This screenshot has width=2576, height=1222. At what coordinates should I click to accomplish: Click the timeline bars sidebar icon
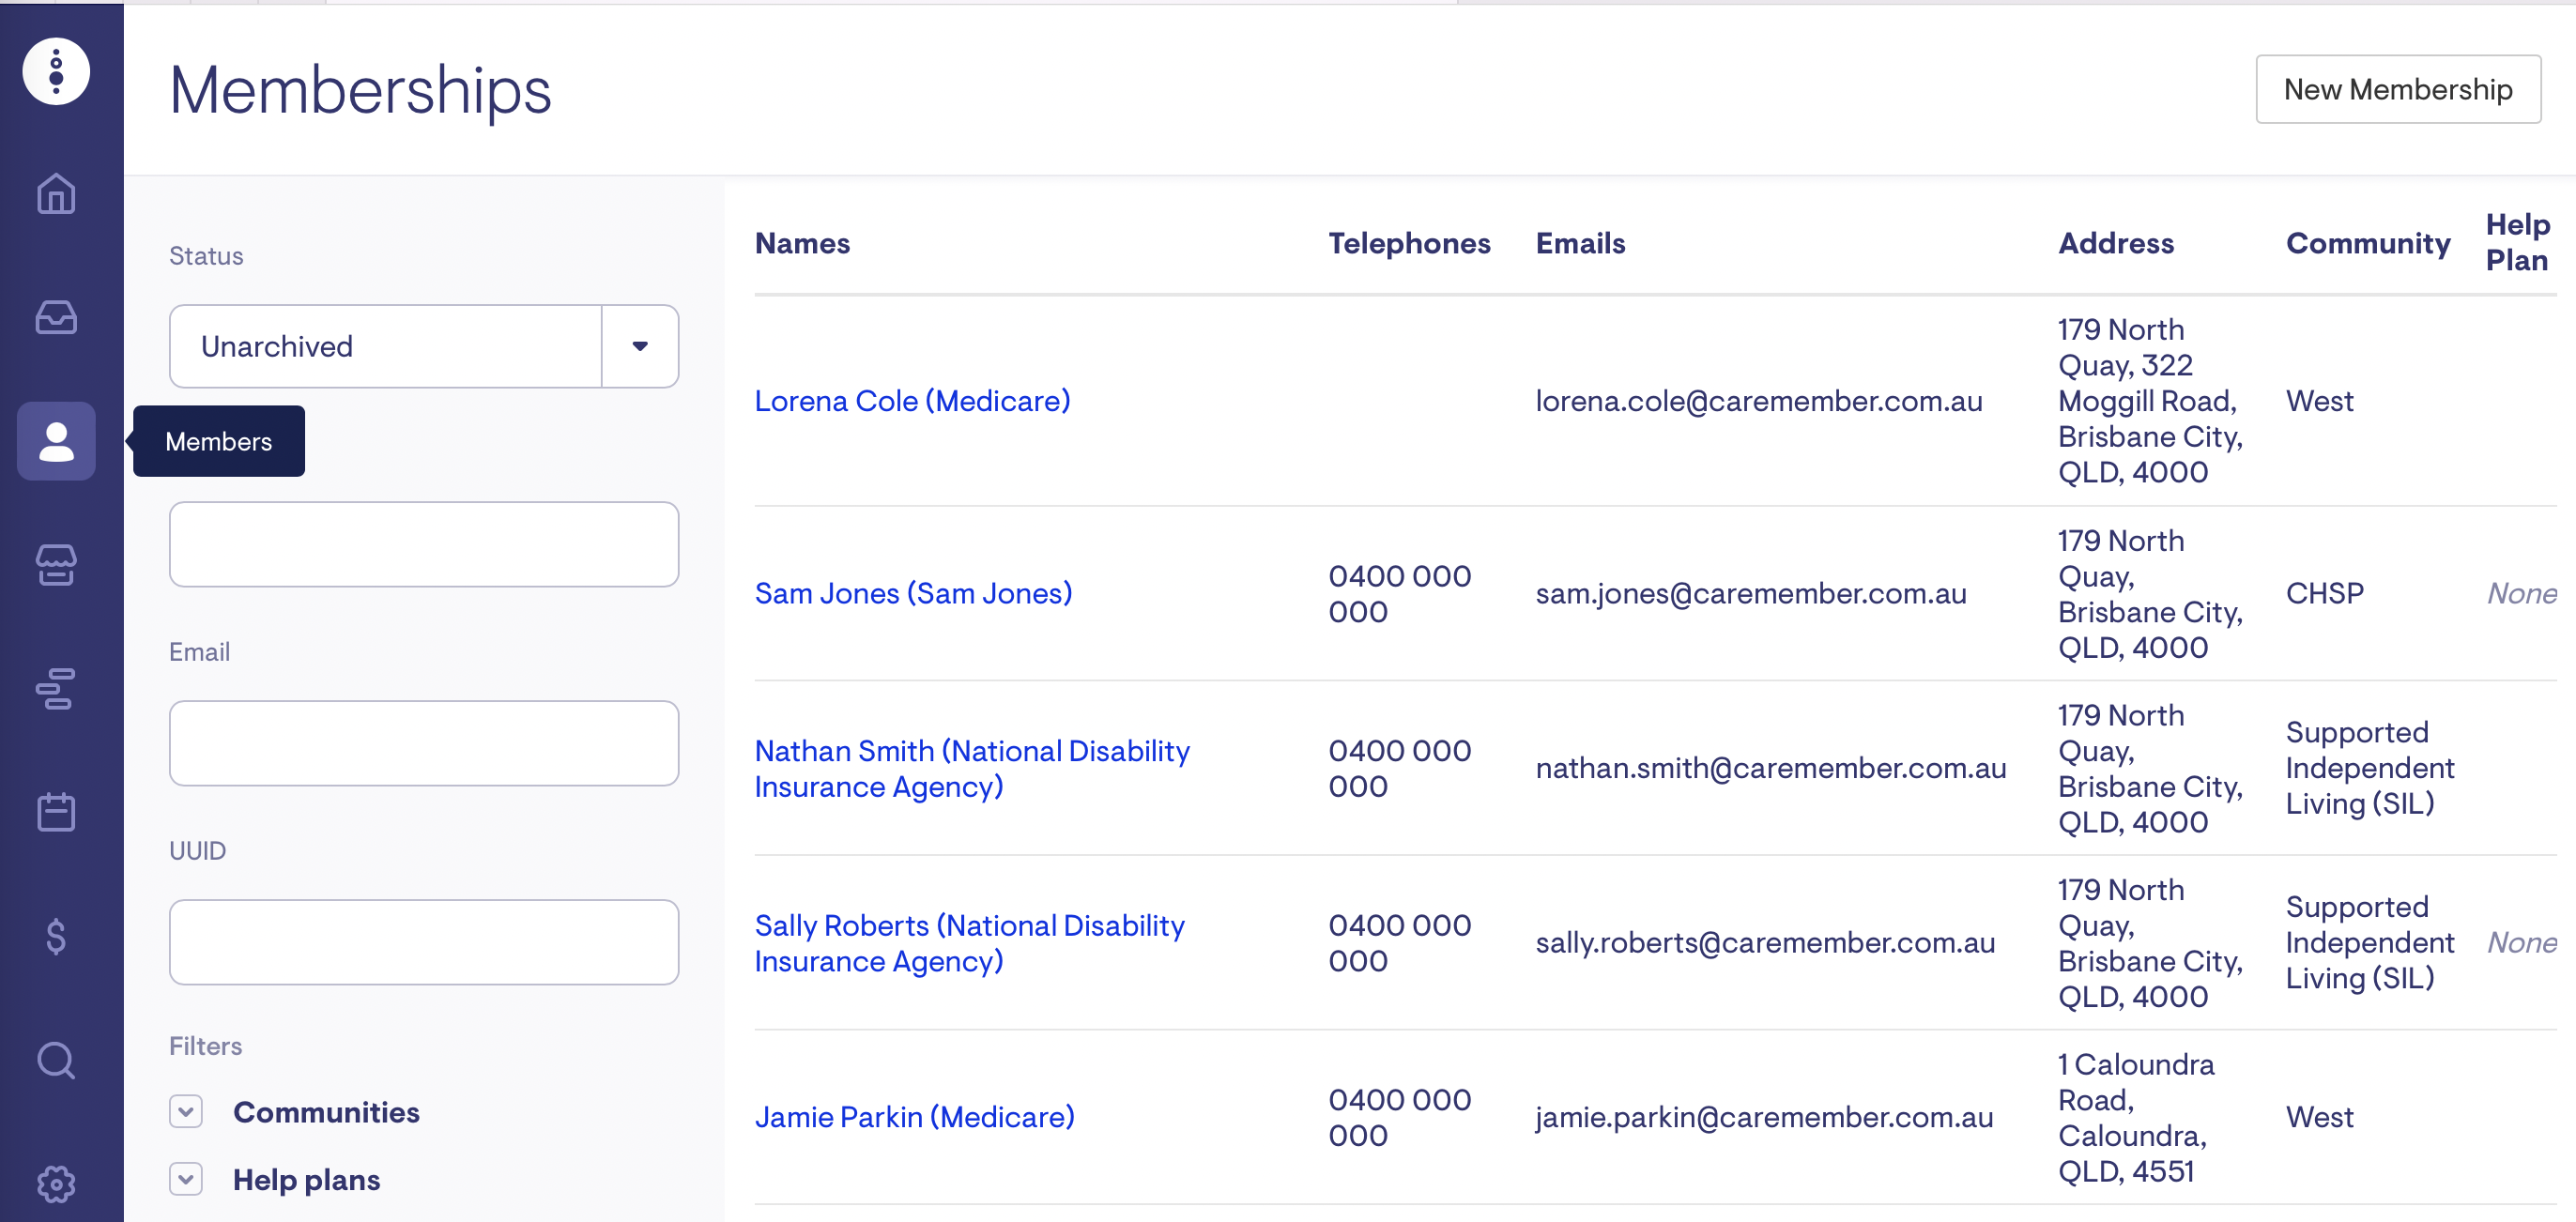[x=56, y=689]
